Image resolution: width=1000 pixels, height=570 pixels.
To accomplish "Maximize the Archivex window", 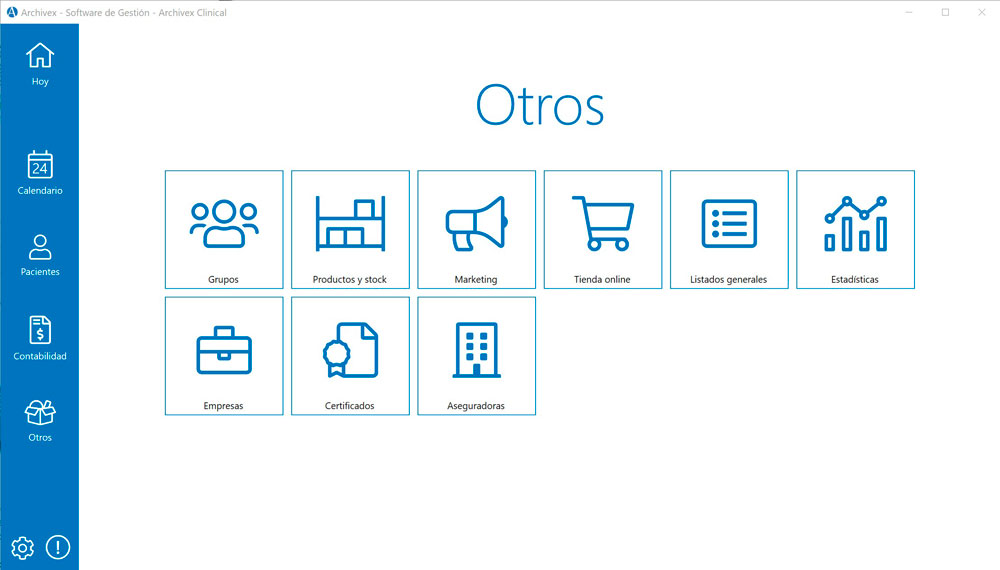I will [x=945, y=12].
